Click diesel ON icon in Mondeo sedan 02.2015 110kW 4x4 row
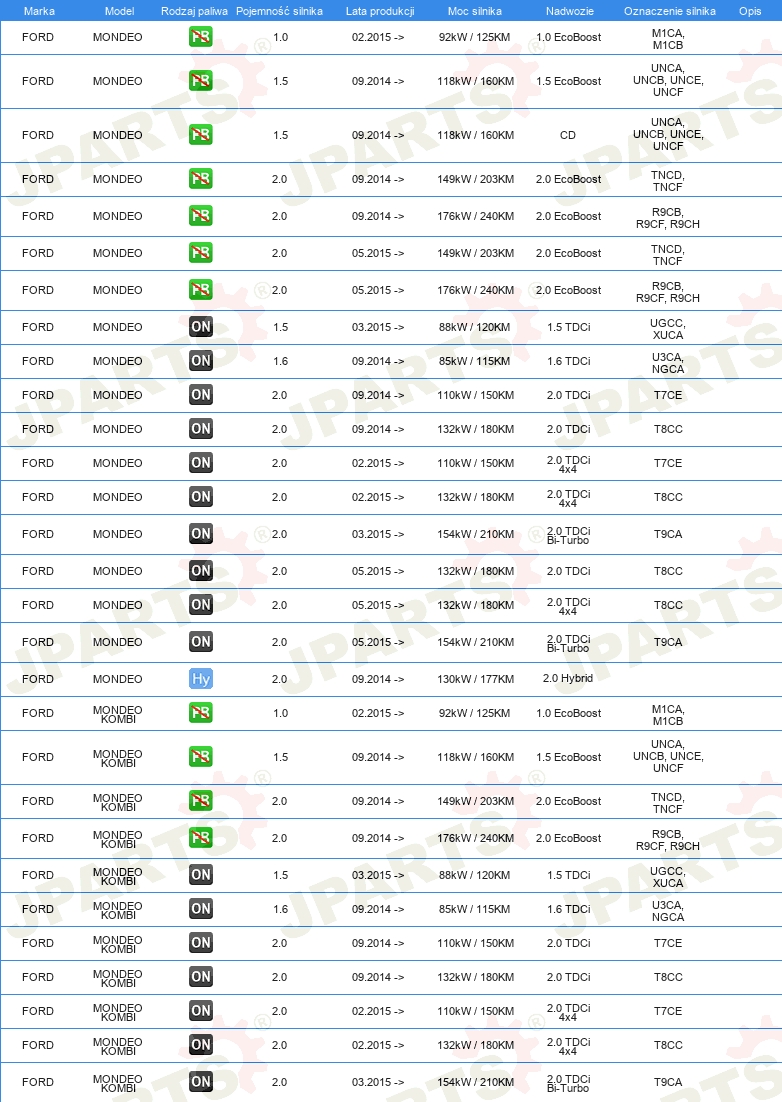Image resolution: width=782 pixels, height=1102 pixels. [201, 463]
